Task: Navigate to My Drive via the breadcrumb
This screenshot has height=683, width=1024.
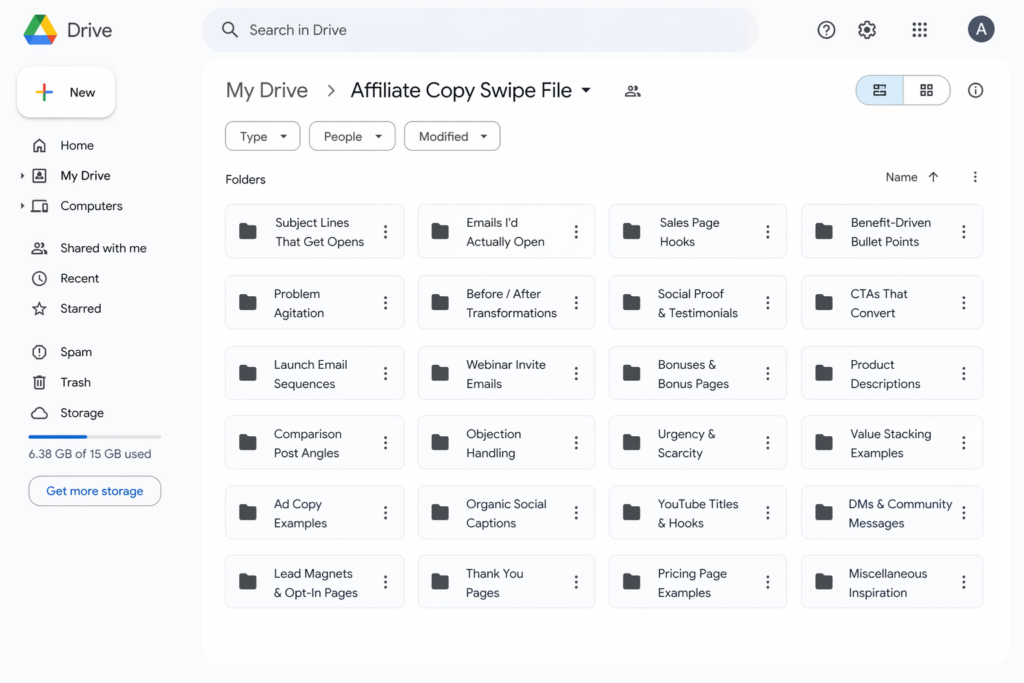Action: [x=266, y=90]
